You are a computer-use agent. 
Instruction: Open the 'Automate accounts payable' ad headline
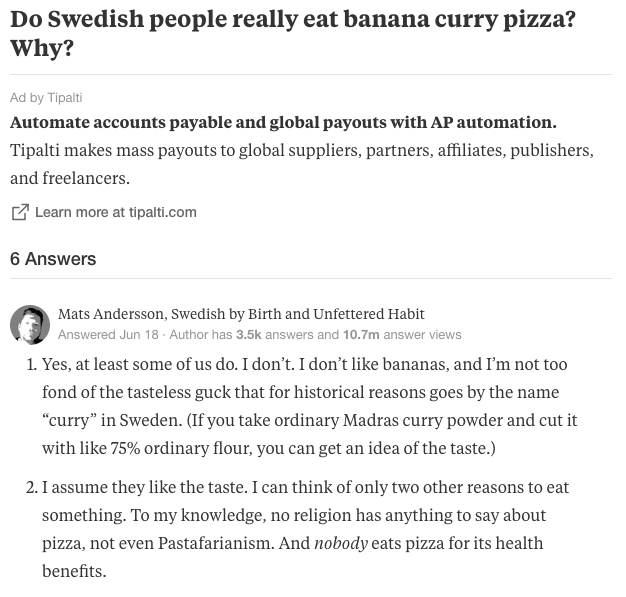click(283, 123)
